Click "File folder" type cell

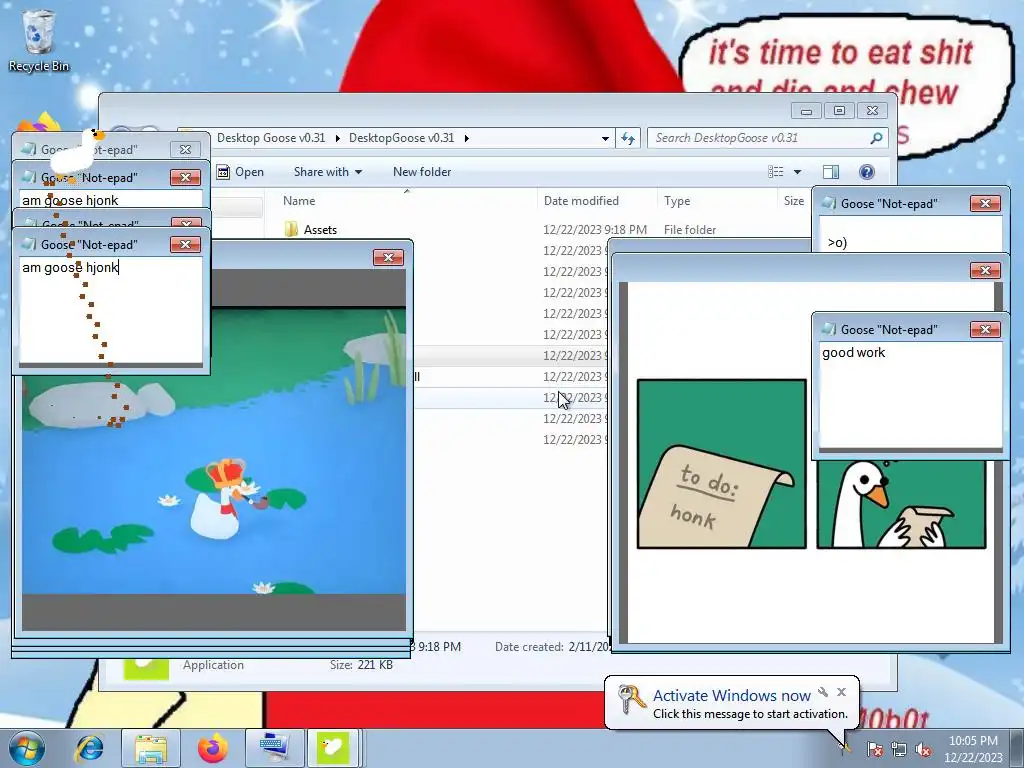click(x=690, y=229)
